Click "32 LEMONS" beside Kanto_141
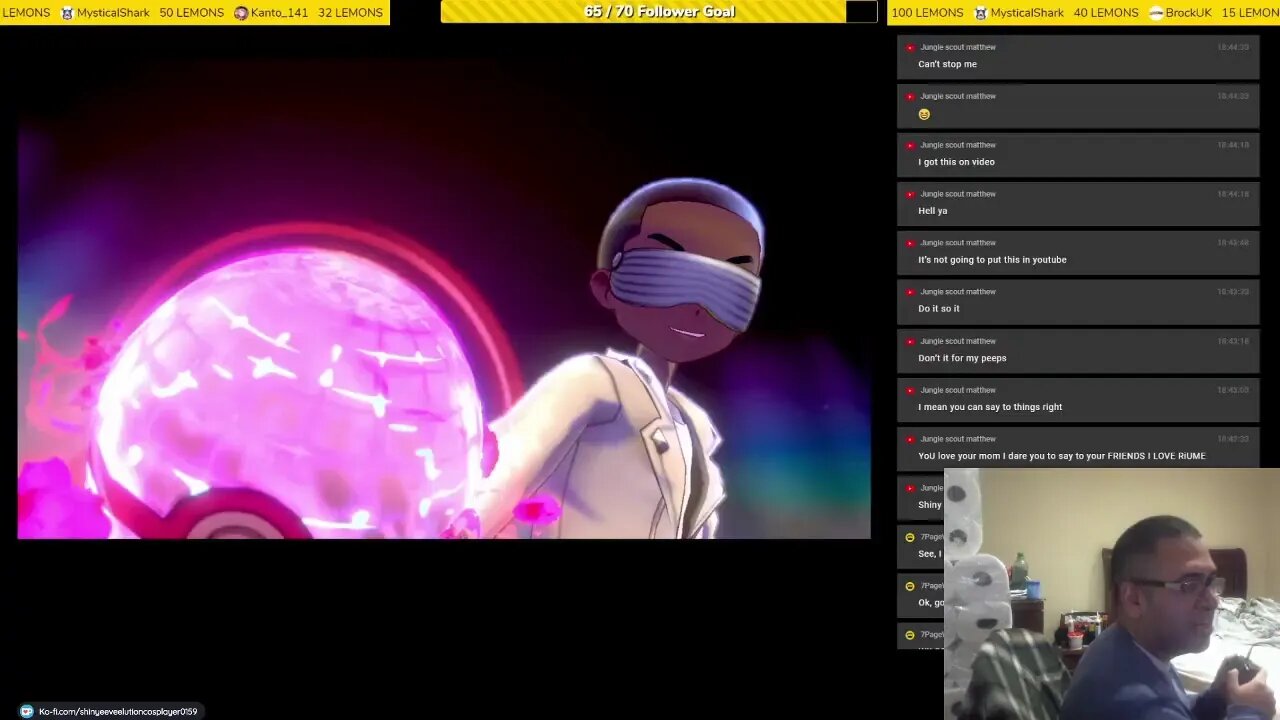This screenshot has width=1280, height=720. pos(350,13)
